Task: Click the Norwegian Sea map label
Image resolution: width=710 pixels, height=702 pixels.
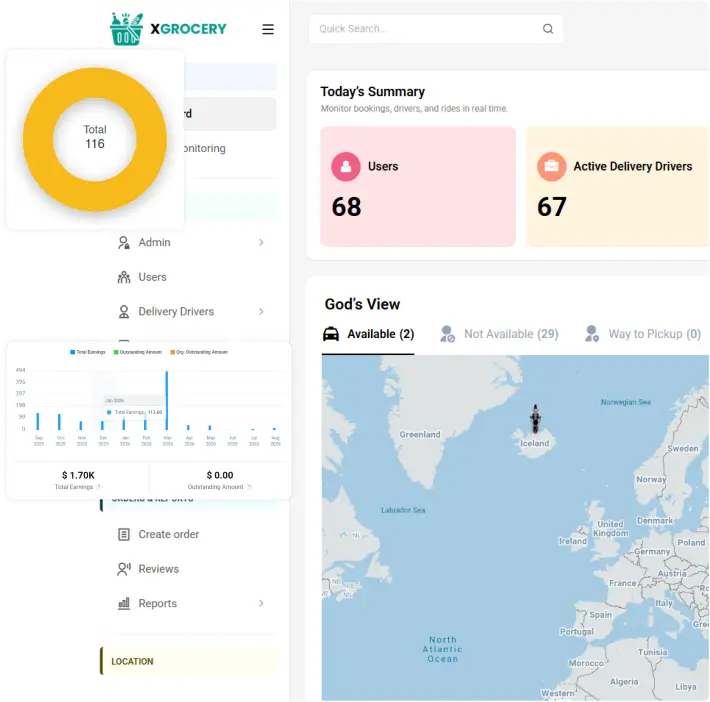Action: 625,402
